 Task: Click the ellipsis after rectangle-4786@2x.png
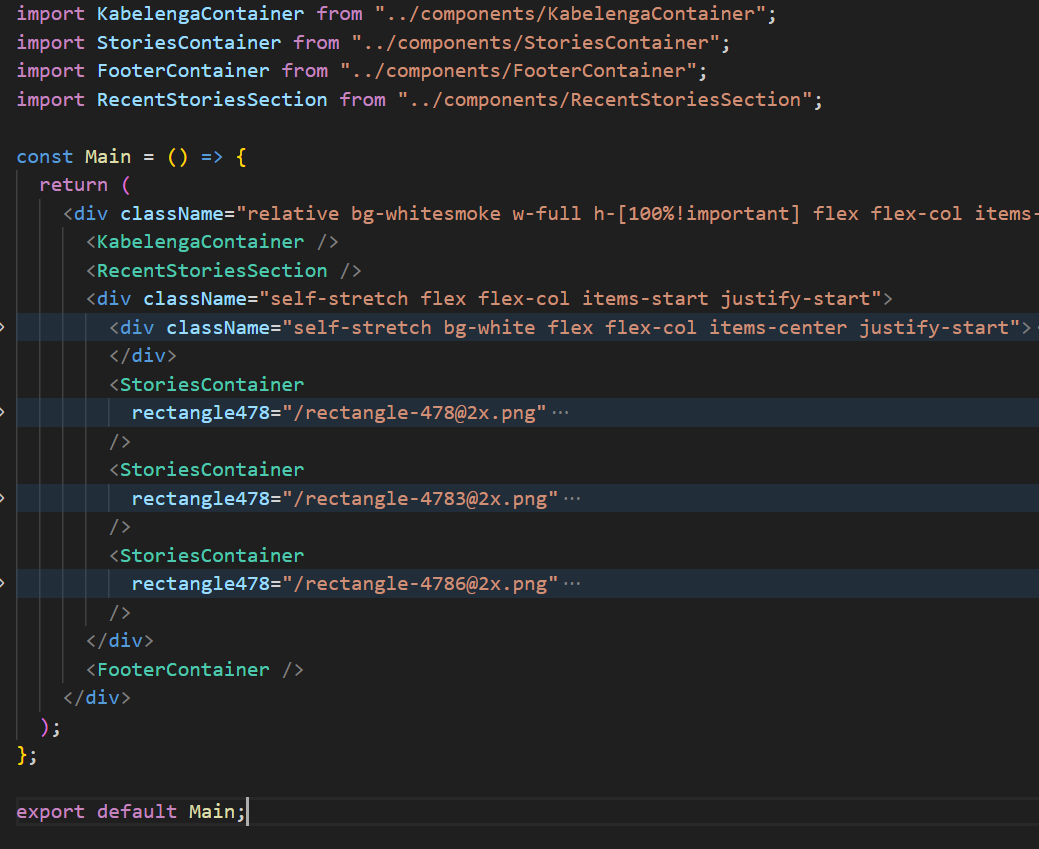point(570,583)
